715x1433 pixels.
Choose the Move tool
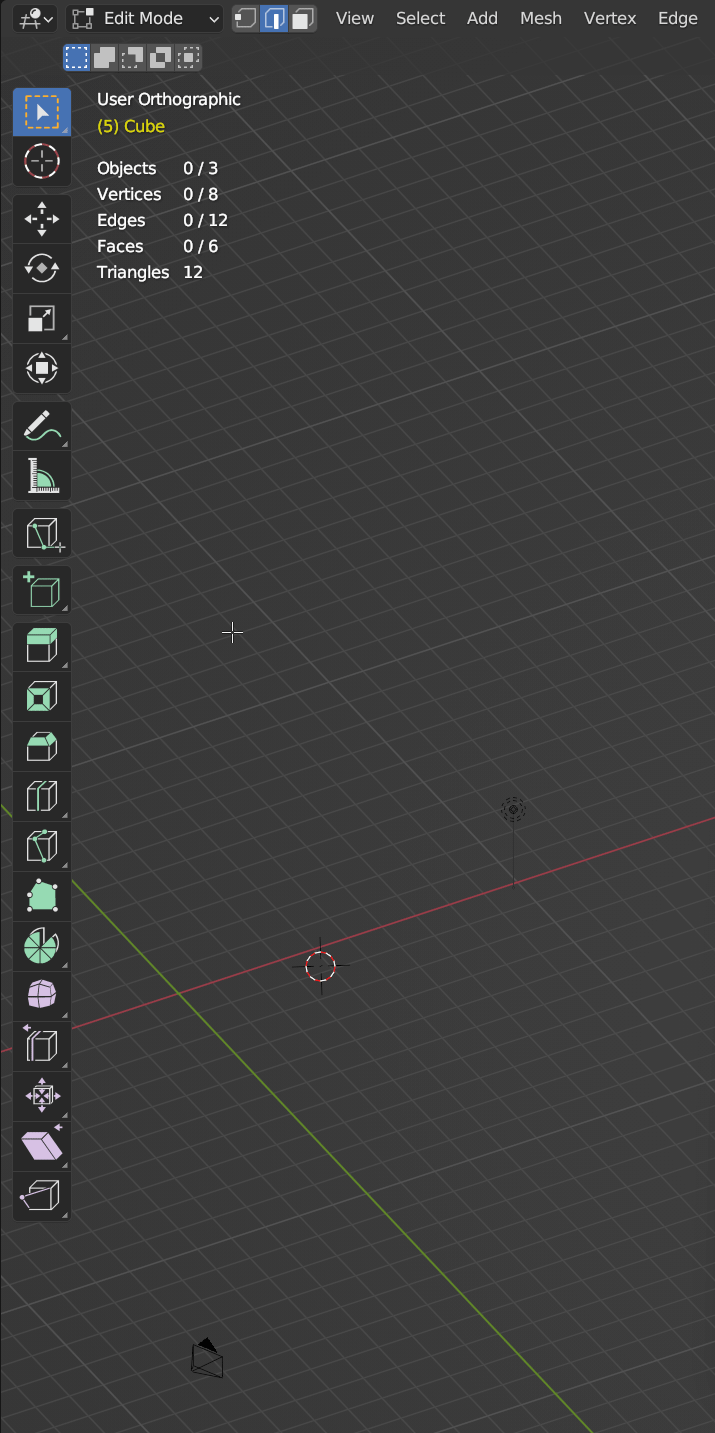[x=42, y=219]
